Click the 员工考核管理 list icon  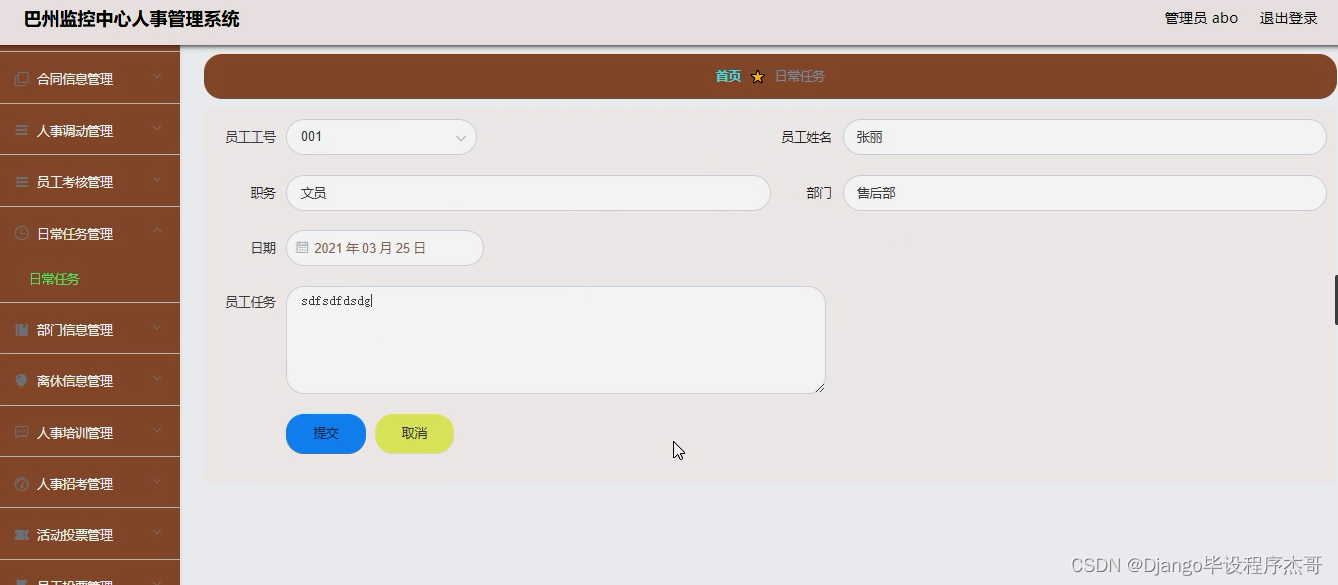(22, 182)
